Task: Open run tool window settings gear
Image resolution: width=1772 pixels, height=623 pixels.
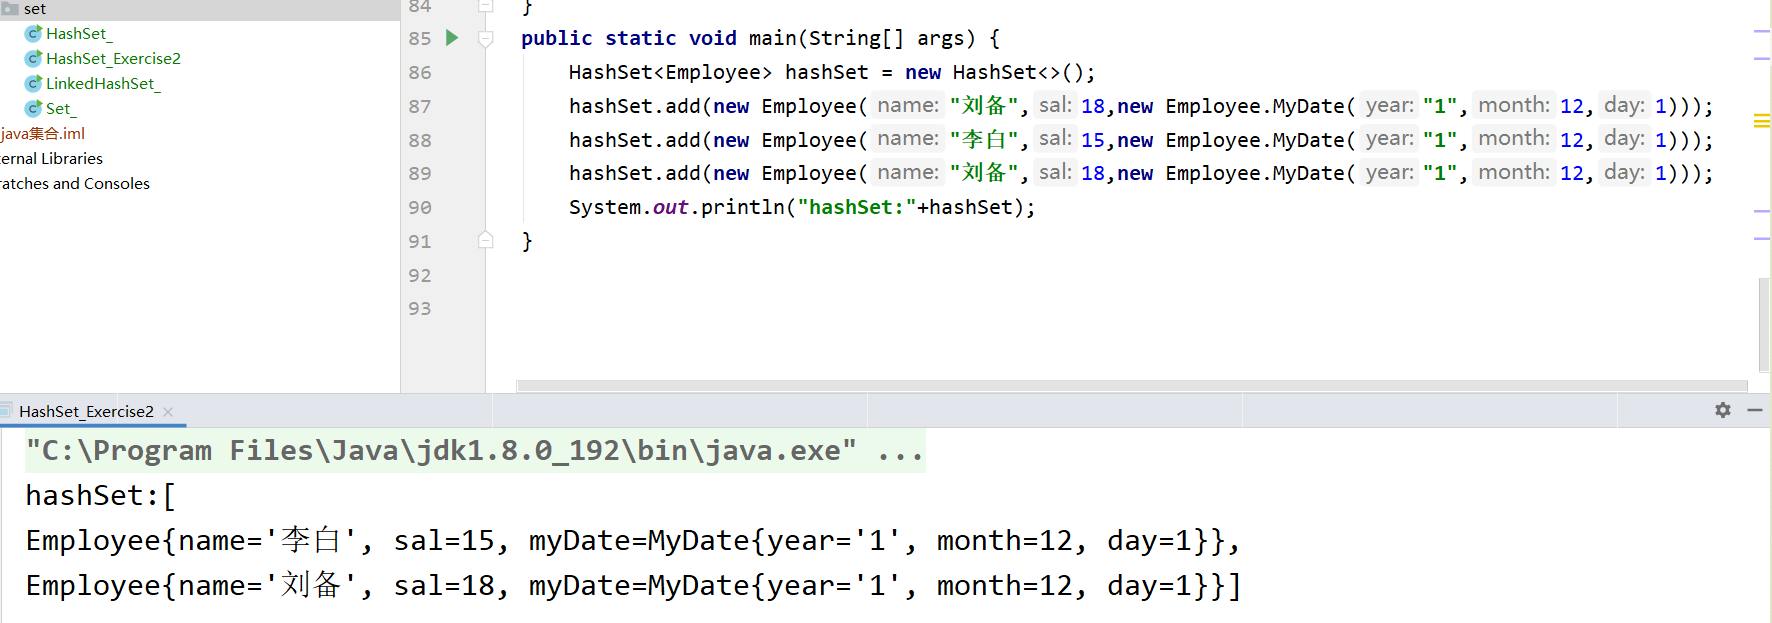Action: click(x=1722, y=410)
